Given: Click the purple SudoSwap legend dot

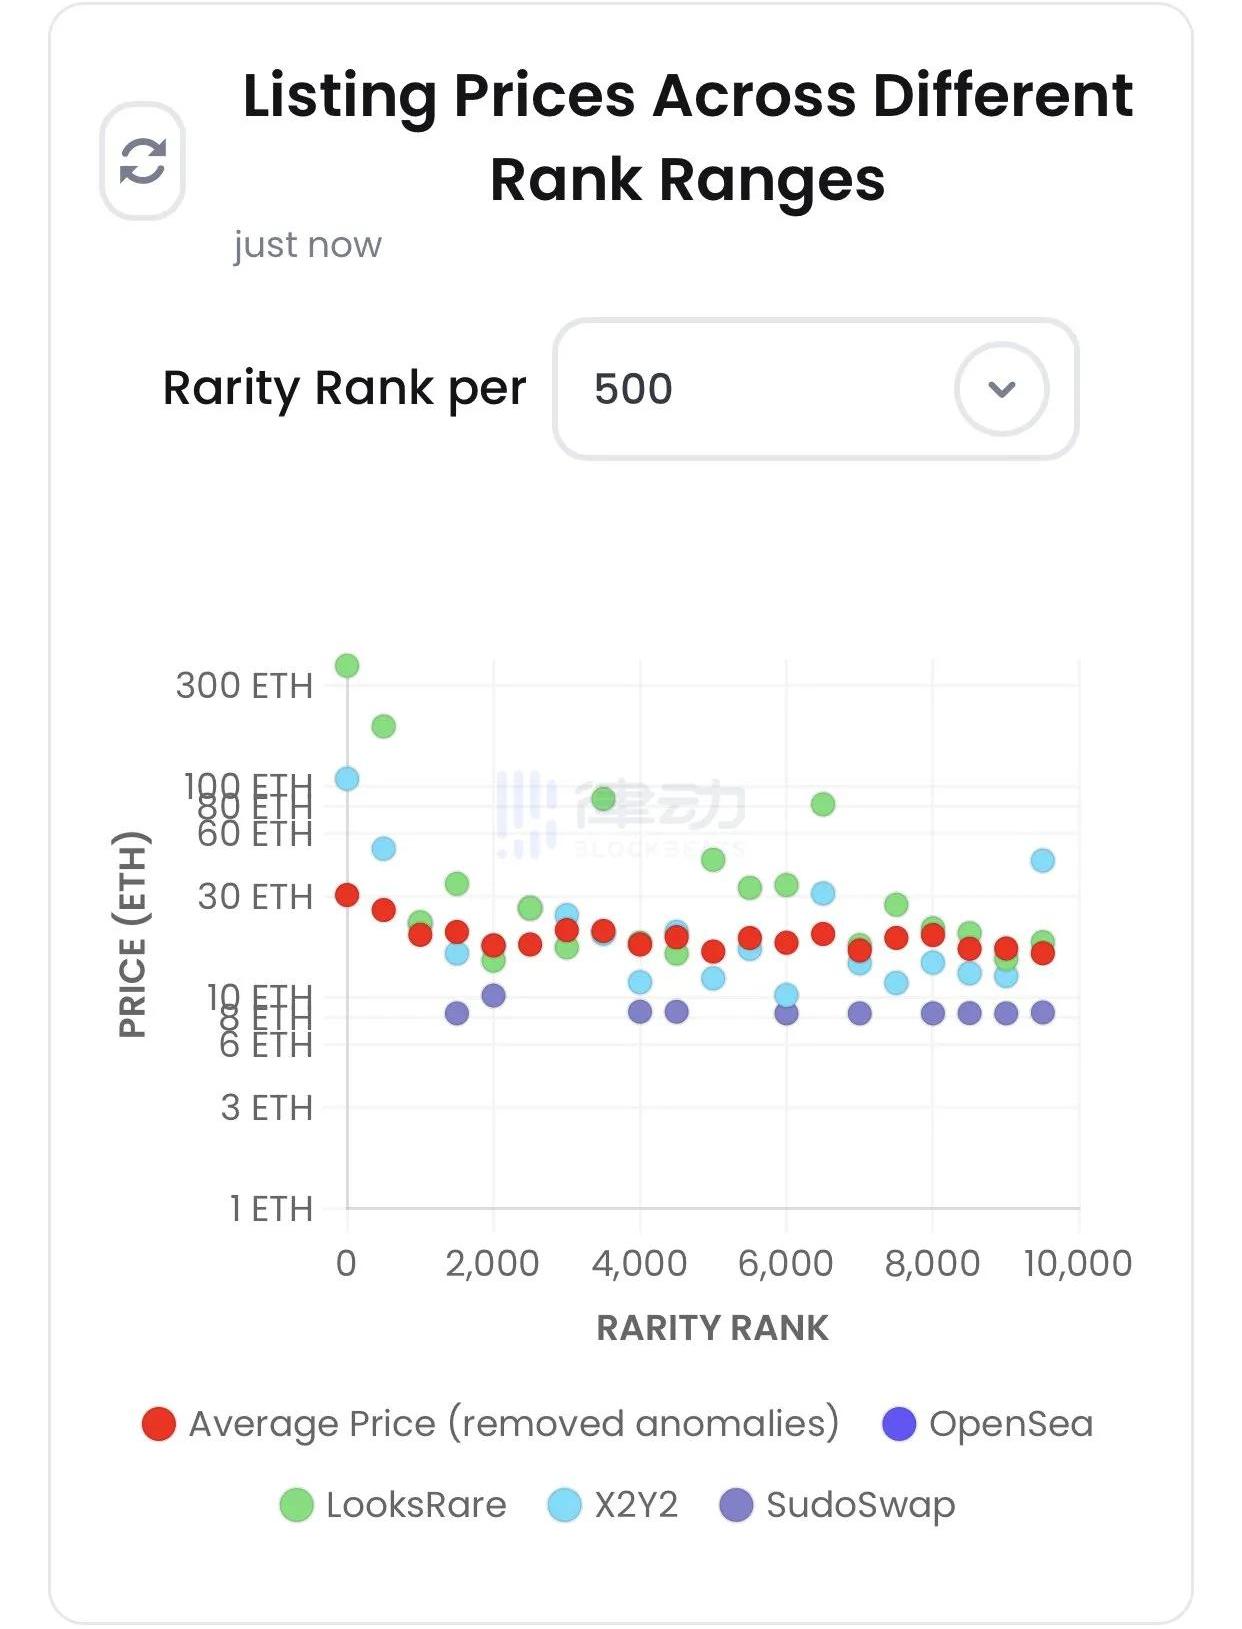Looking at the screenshot, I should 737,1505.
